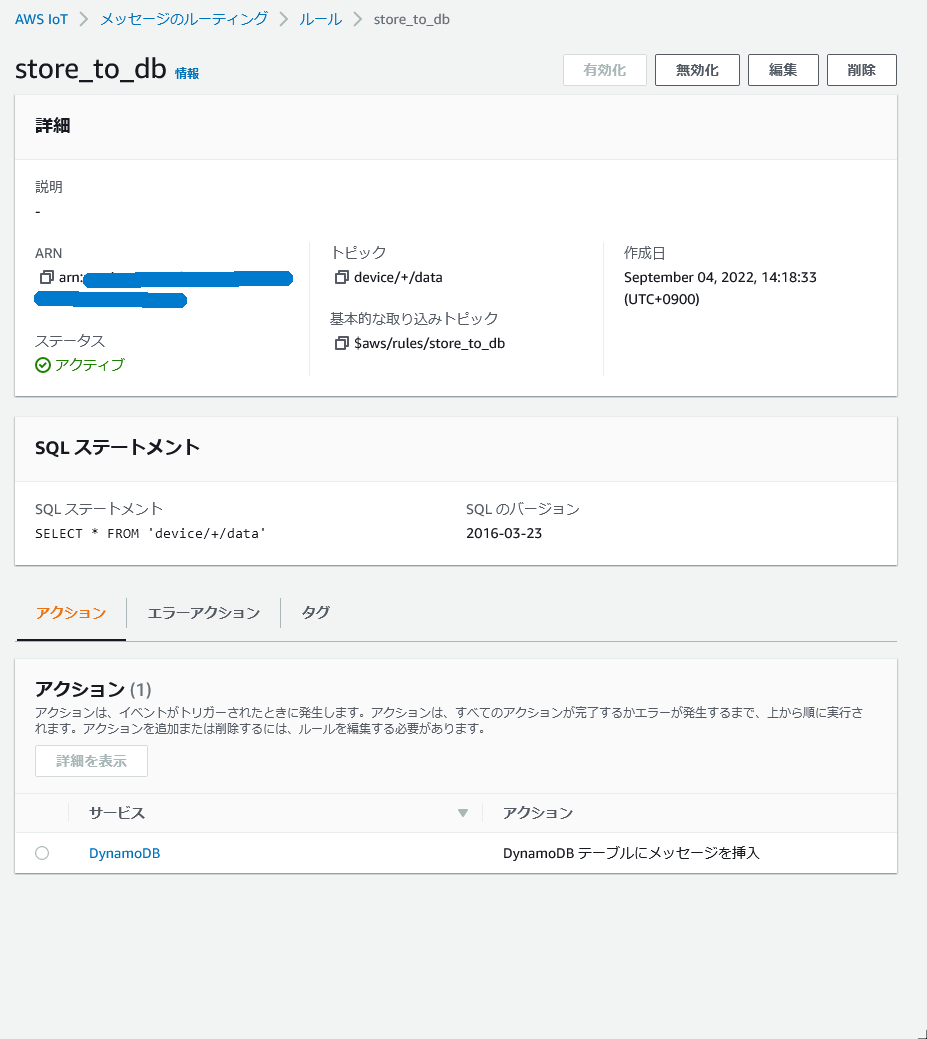This screenshot has height=1039, width=927.
Task: Click the SQL version value 2016-03-23
Action: tap(504, 533)
